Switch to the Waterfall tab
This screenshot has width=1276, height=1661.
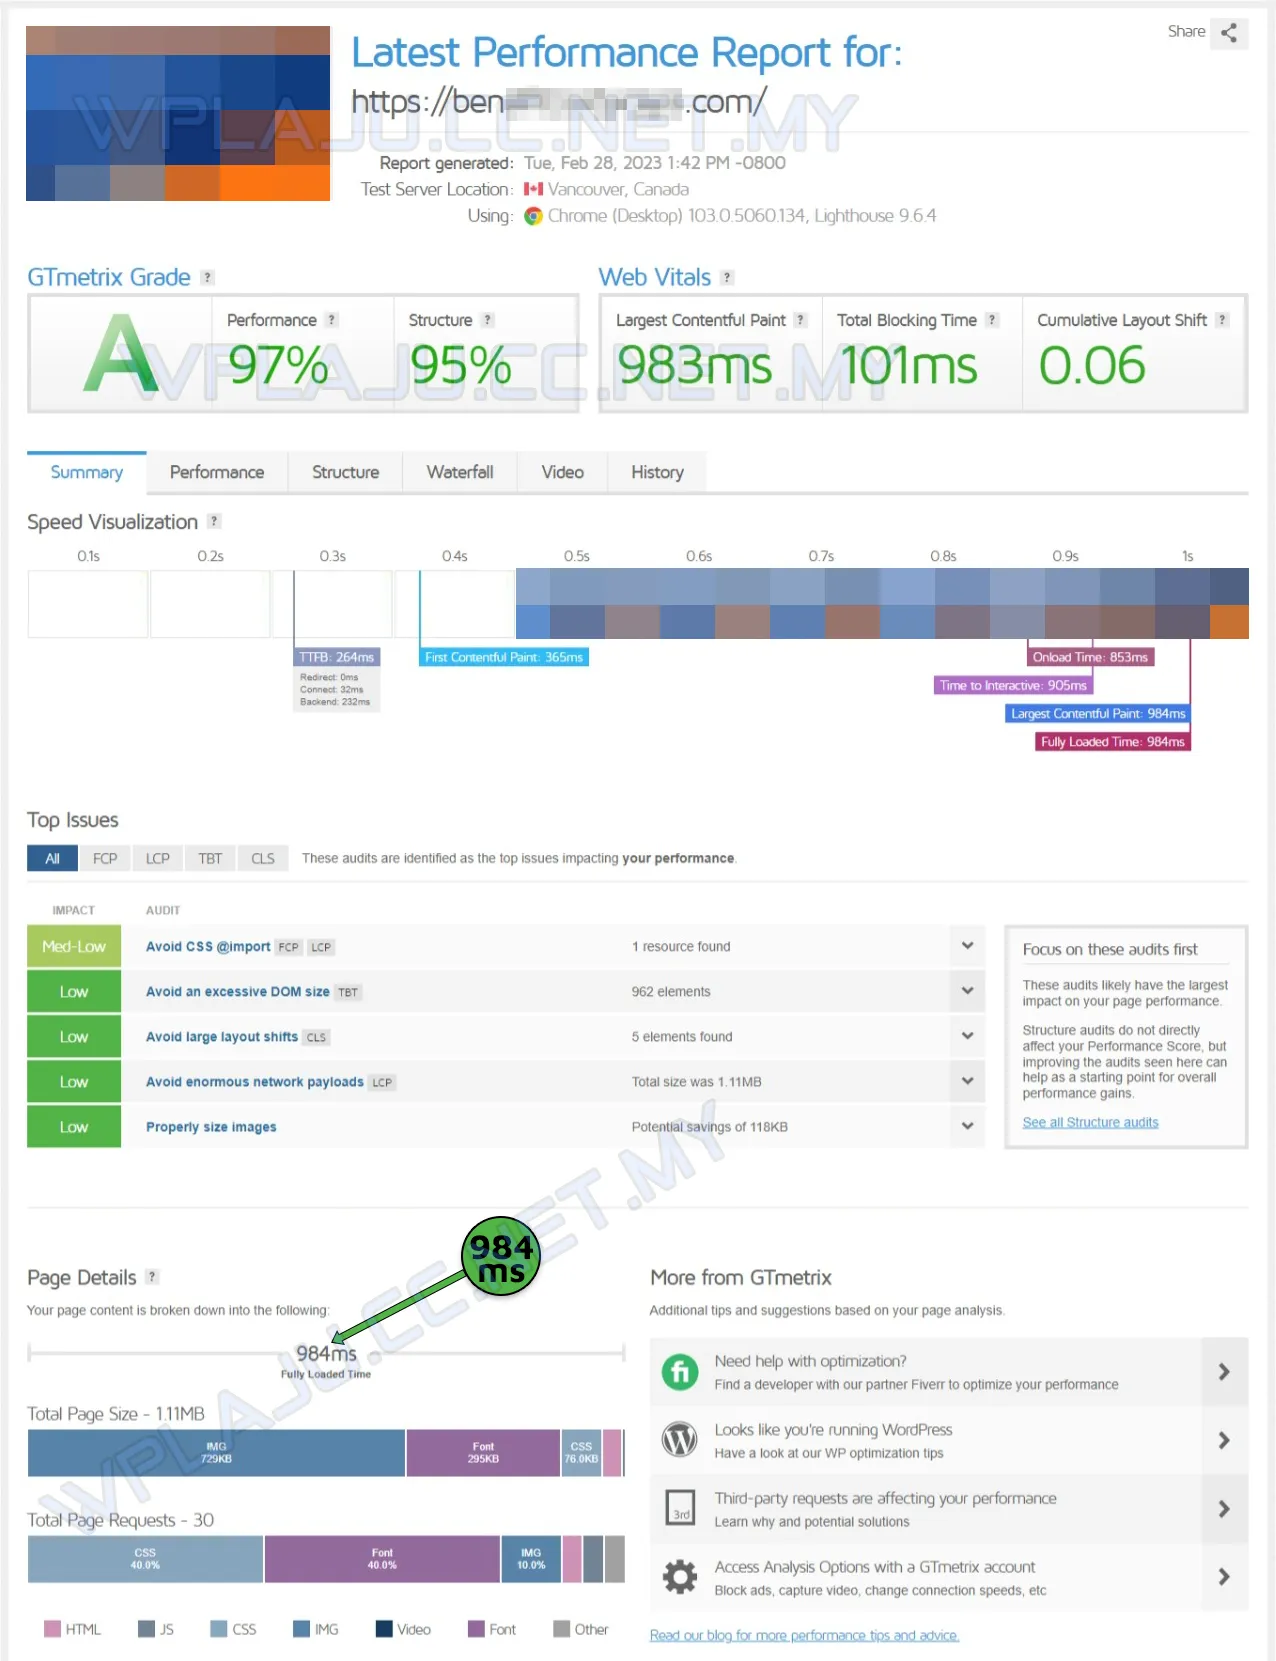(x=460, y=472)
